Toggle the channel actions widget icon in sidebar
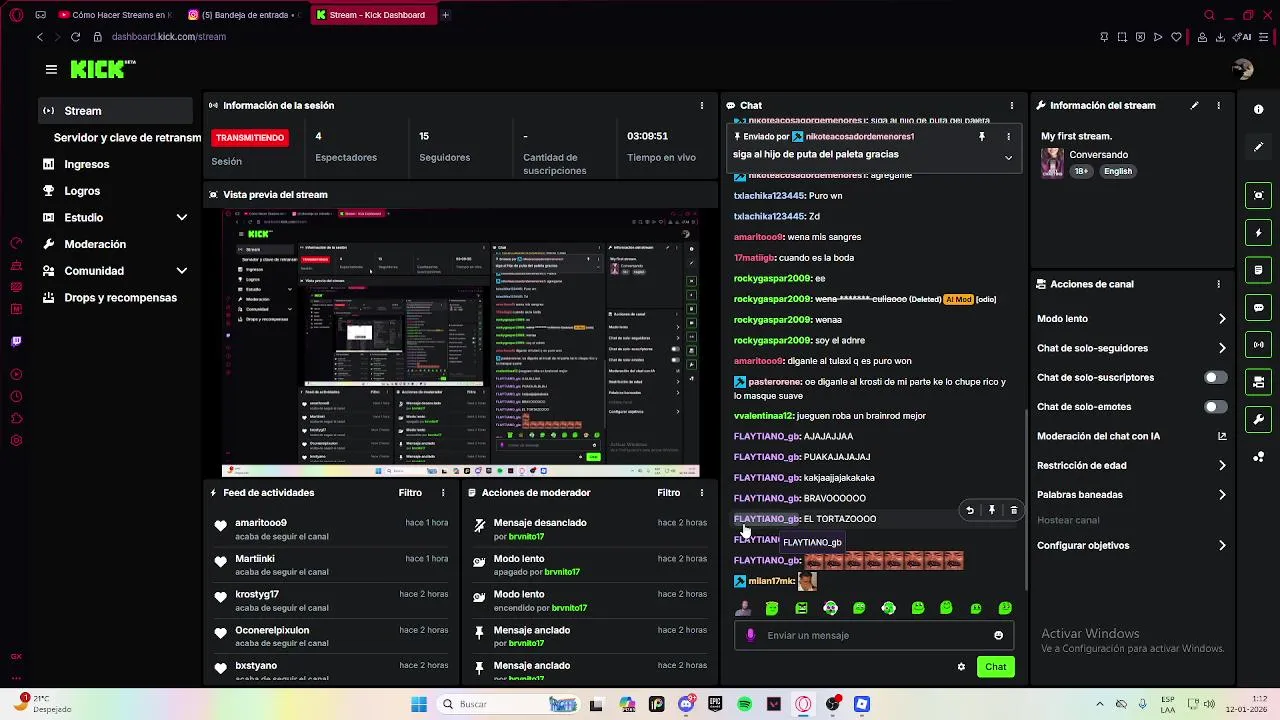Image resolution: width=1280 pixels, height=720 pixels. click(x=1258, y=382)
